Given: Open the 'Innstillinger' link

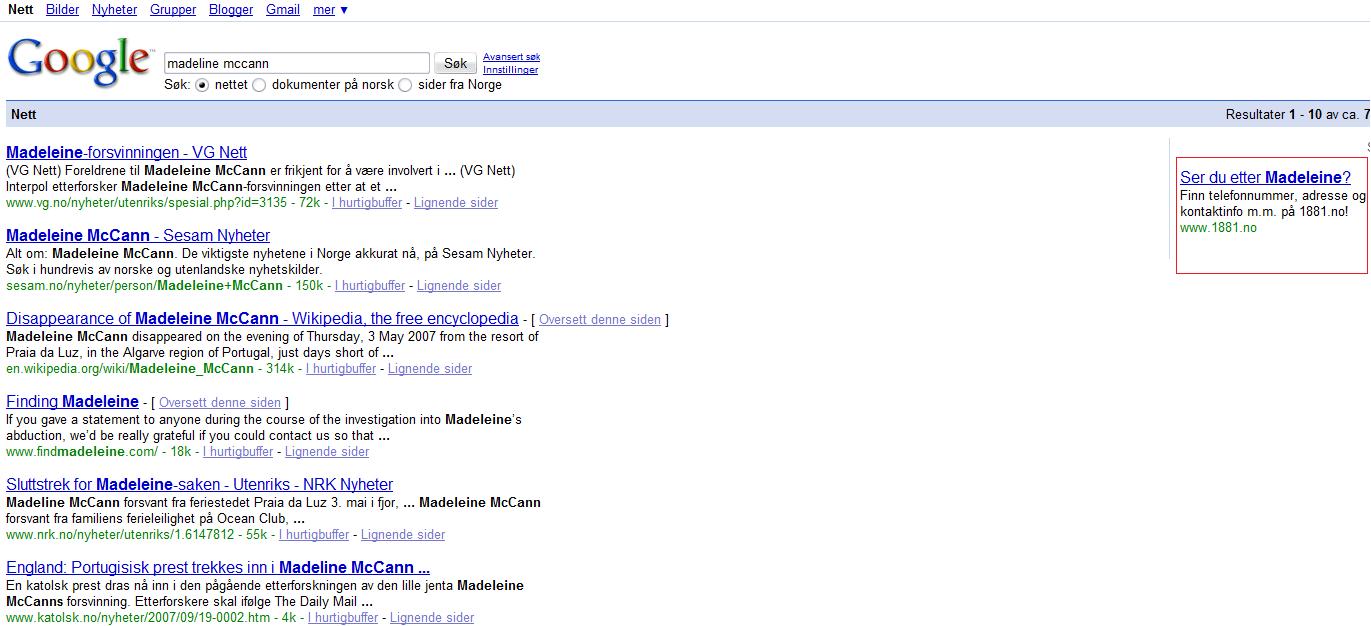Looking at the screenshot, I should (510, 70).
